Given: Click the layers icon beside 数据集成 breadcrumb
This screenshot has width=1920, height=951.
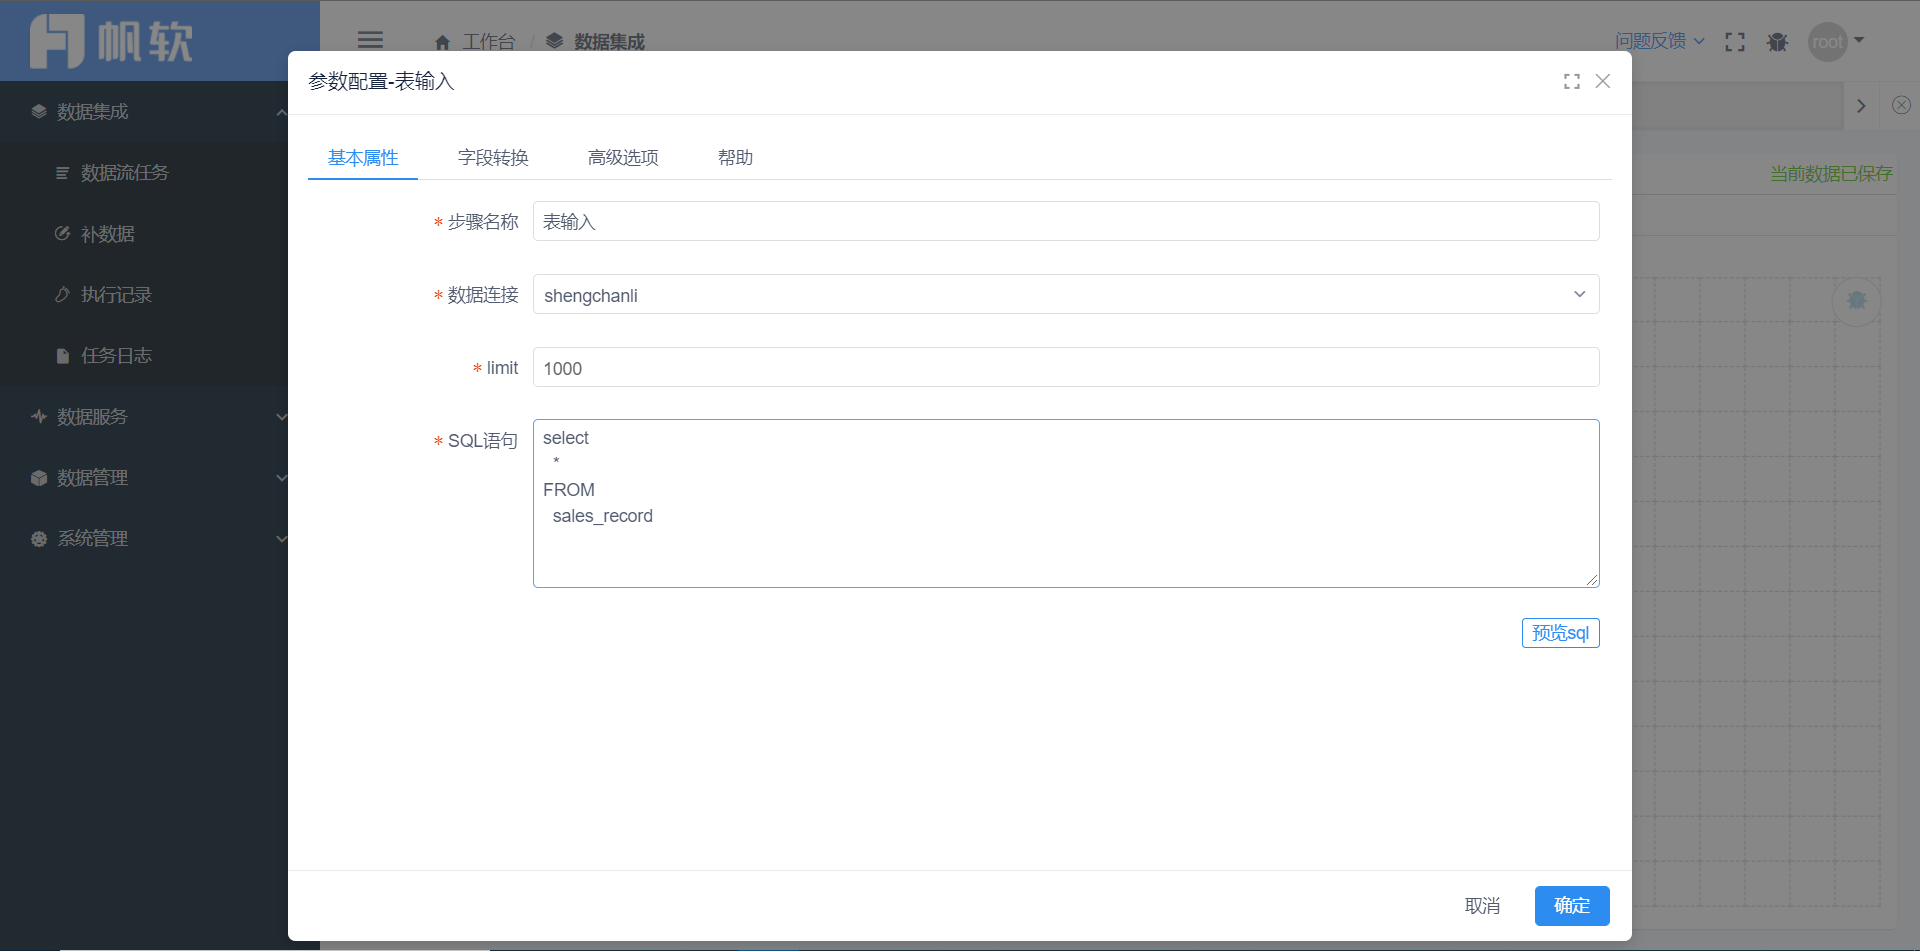Looking at the screenshot, I should point(554,41).
